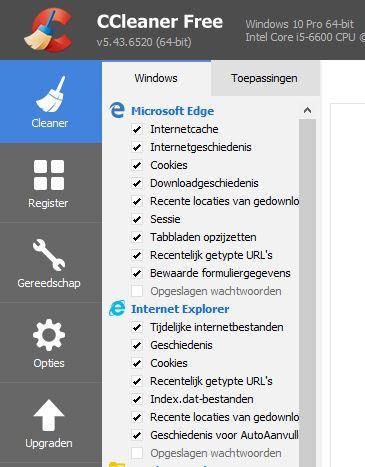The height and width of the screenshot is (467, 365).
Task: Toggle the Tabbladen opzijzetten checkbox
Action: 137,237
